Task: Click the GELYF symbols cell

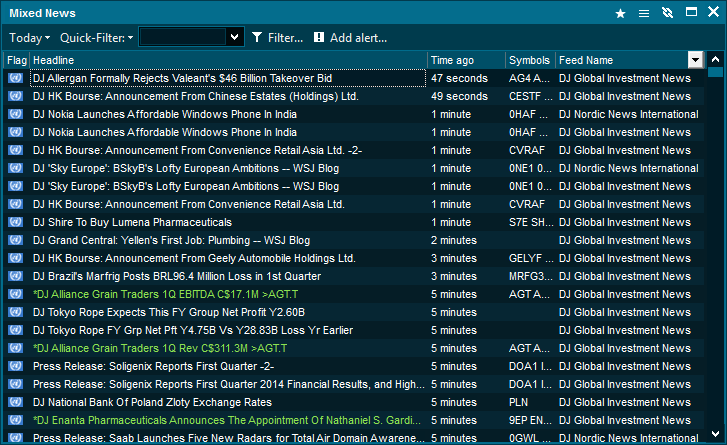Action: pos(531,258)
